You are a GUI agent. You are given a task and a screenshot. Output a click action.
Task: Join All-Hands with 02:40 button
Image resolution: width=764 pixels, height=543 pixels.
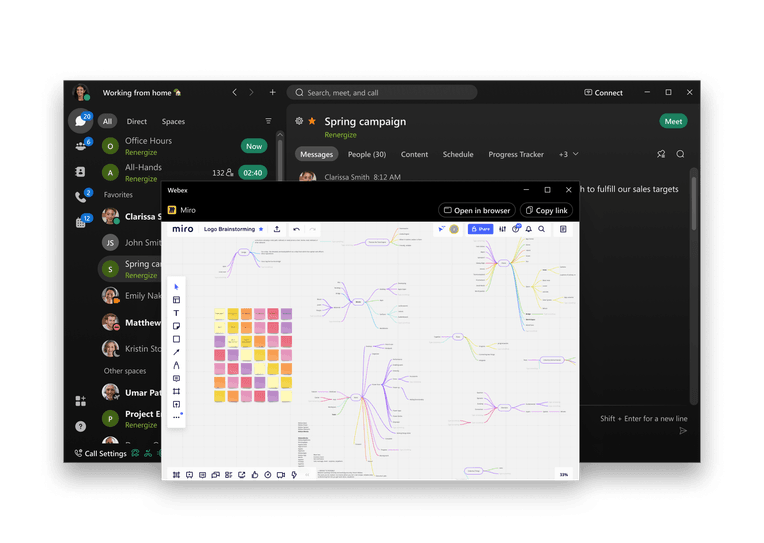click(252, 173)
